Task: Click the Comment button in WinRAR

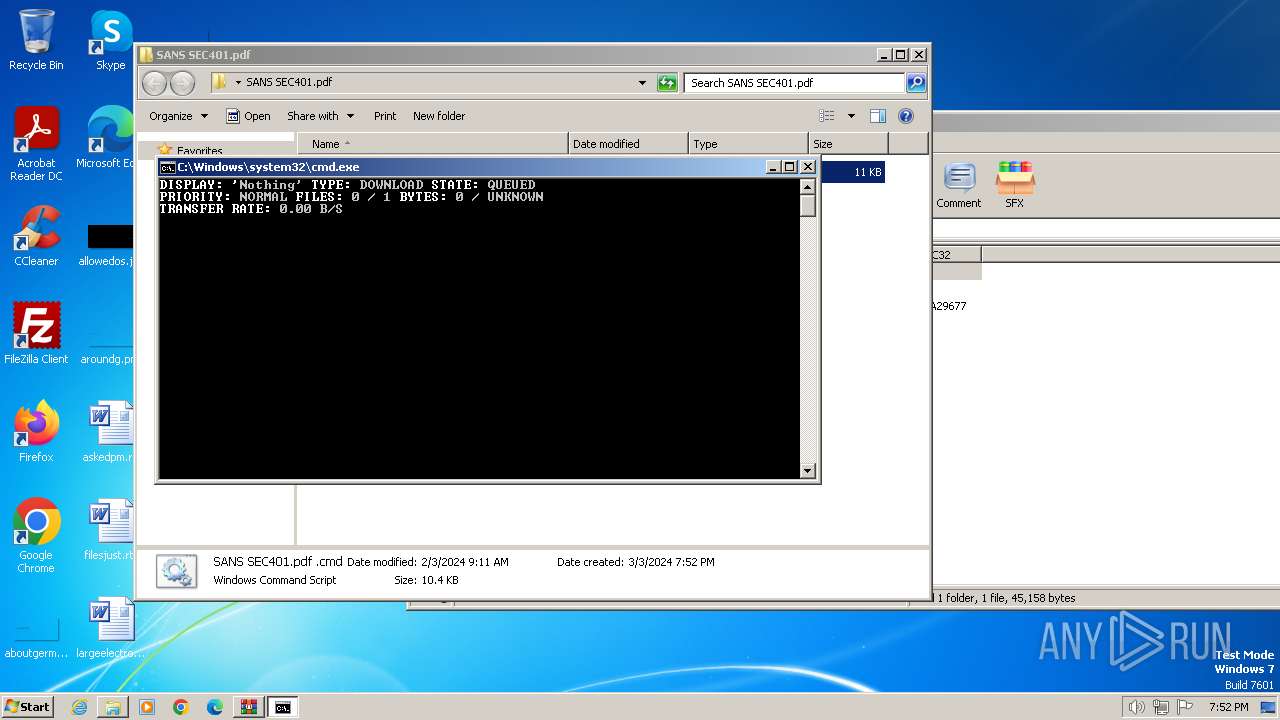Action: [x=958, y=185]
